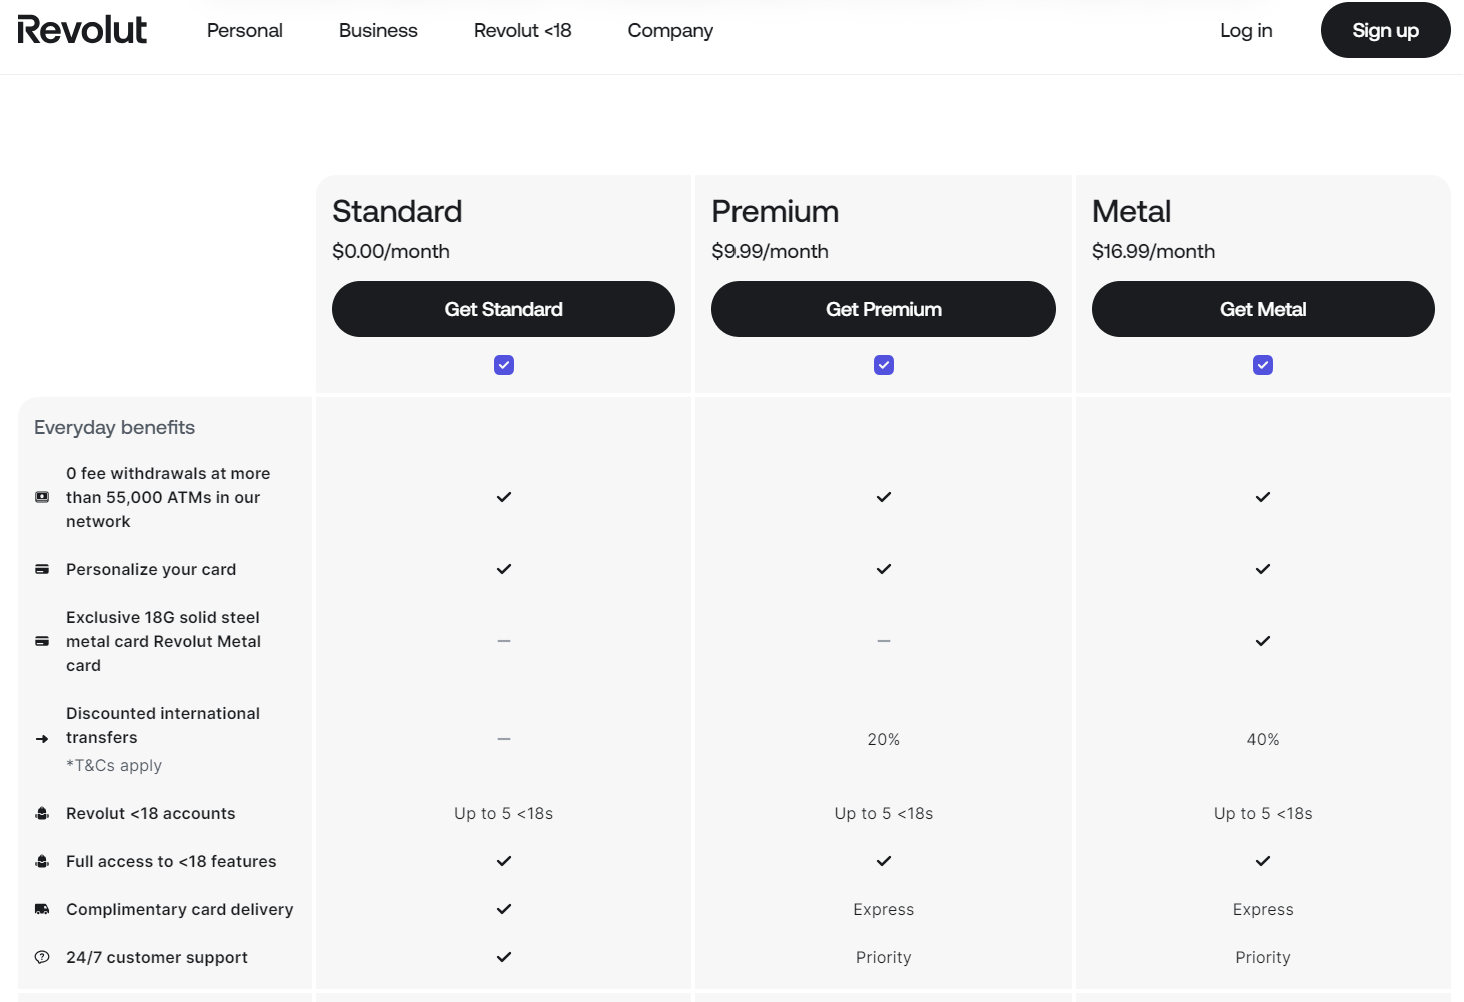Image resolution: width=1464 pixels, height=1002 pixels.
Task: Click the arrow icon beside Discounted international transfers
Action: pos(42,739)
